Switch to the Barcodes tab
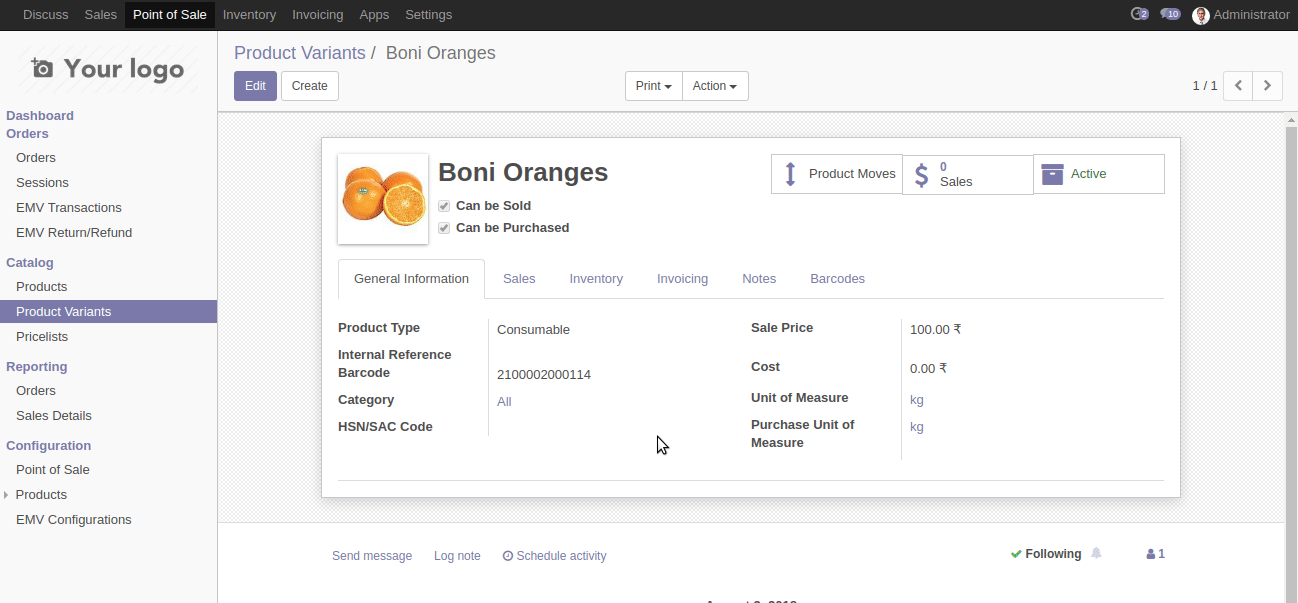 [x=837, y=279]
